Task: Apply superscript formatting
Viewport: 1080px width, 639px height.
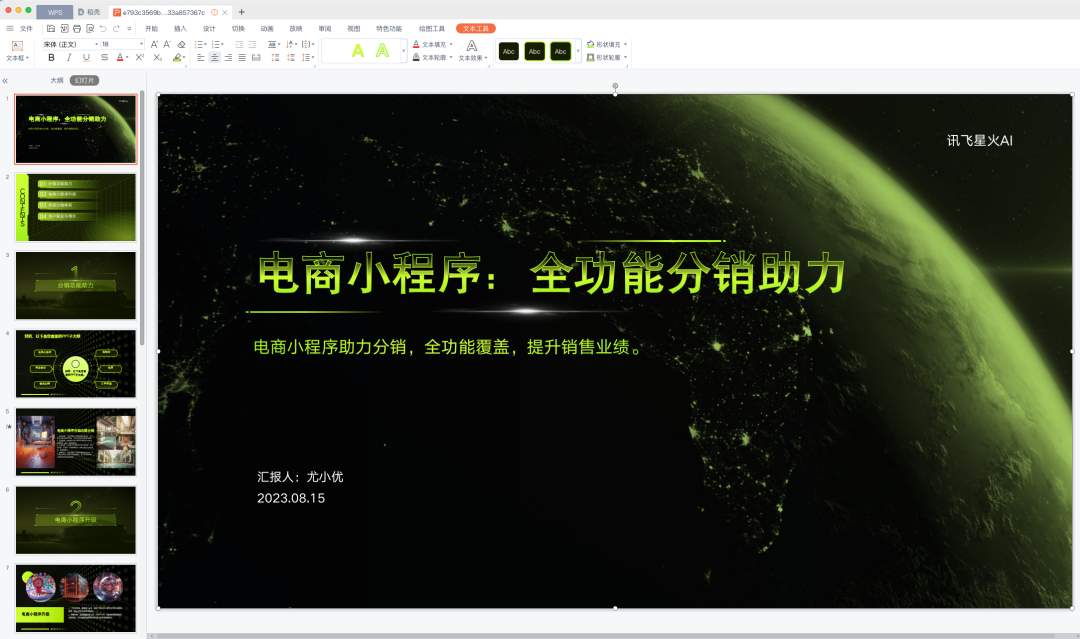Action: (140, 57)
